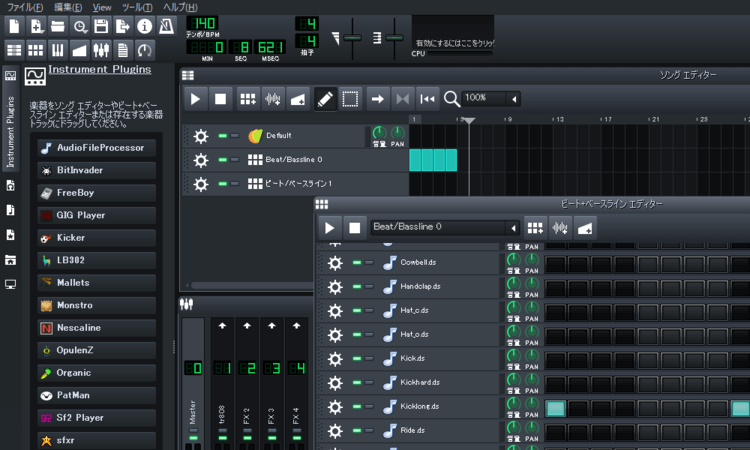Screen dimensions: 750x450
Task: Mute the Cowbell.ds track
Action: pyautogui.click(x=356, y=262)
